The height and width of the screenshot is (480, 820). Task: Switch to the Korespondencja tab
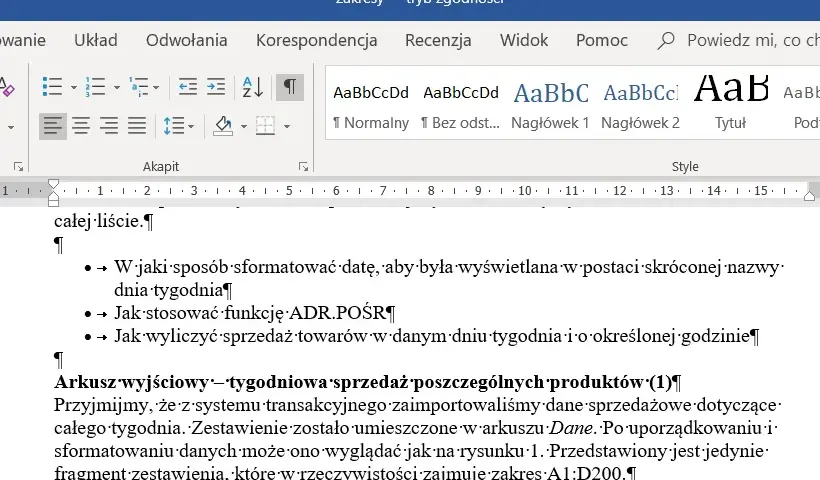point(316,40)
